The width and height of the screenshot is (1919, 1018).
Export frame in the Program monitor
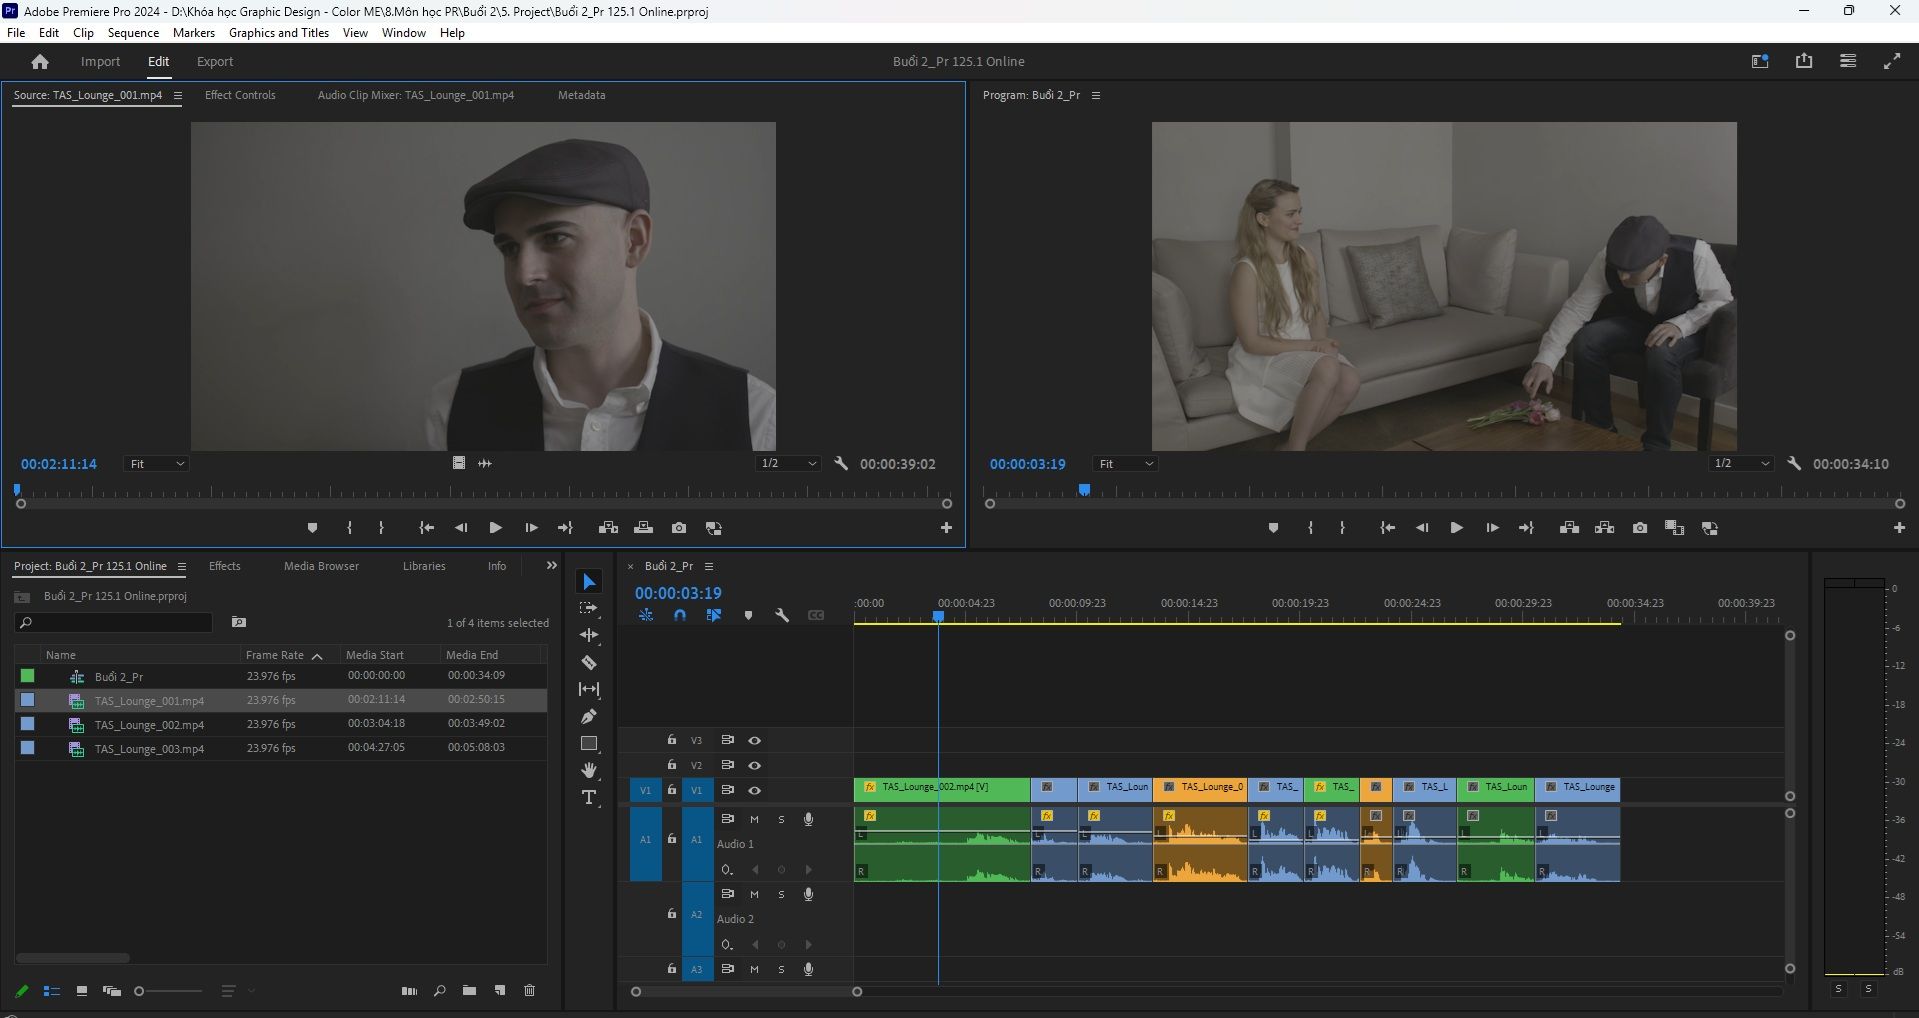pyautogui.click(x=1640, y=528)
